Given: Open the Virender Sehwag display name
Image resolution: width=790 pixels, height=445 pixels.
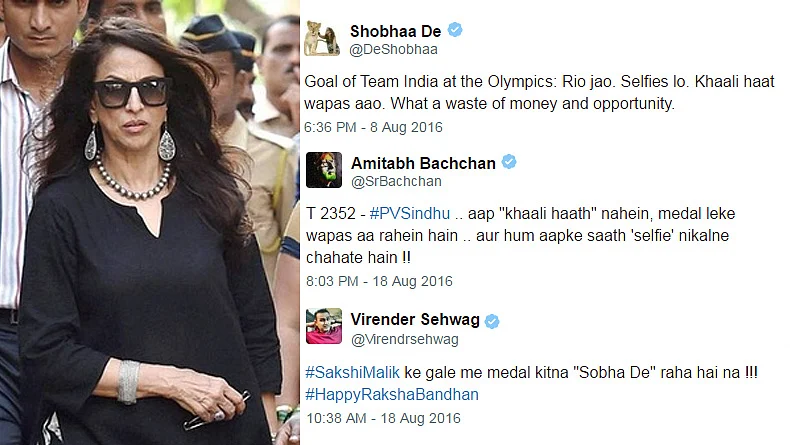Looking at the screenshot, I should pos(415,320).
